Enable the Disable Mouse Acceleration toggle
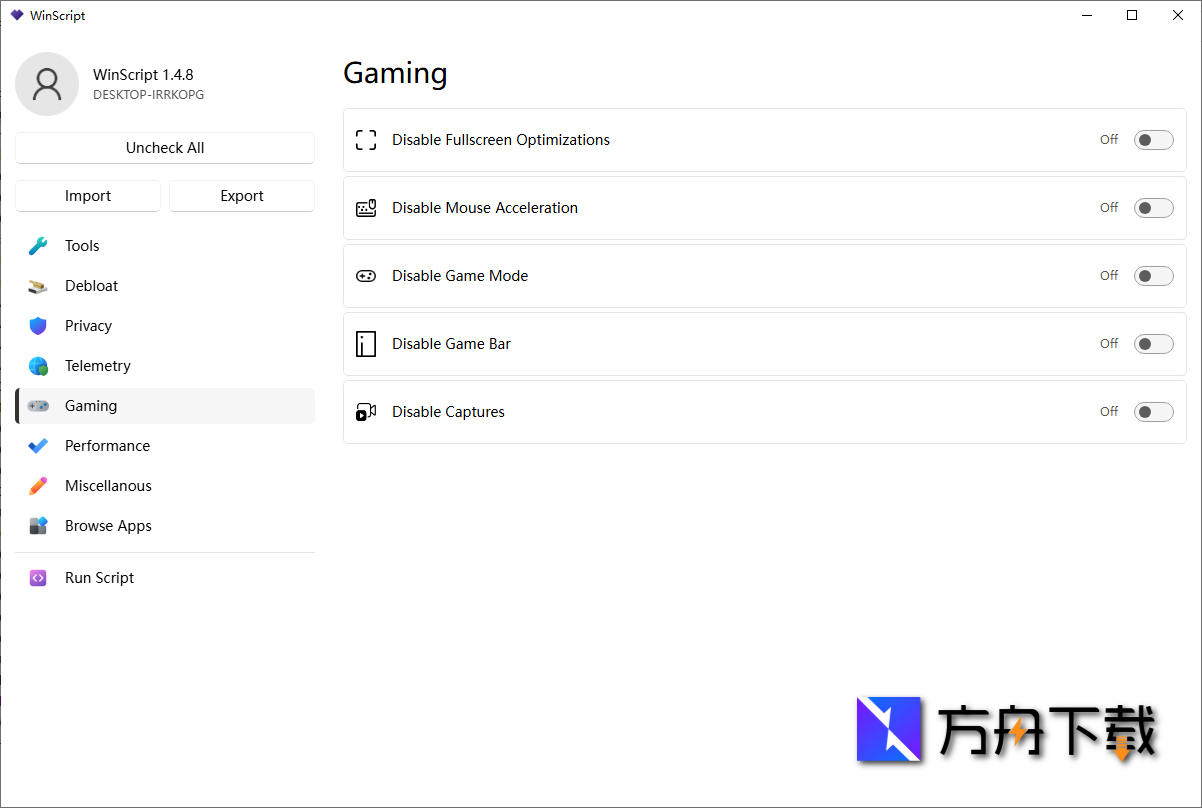1202x808 pixels. 1153,208
